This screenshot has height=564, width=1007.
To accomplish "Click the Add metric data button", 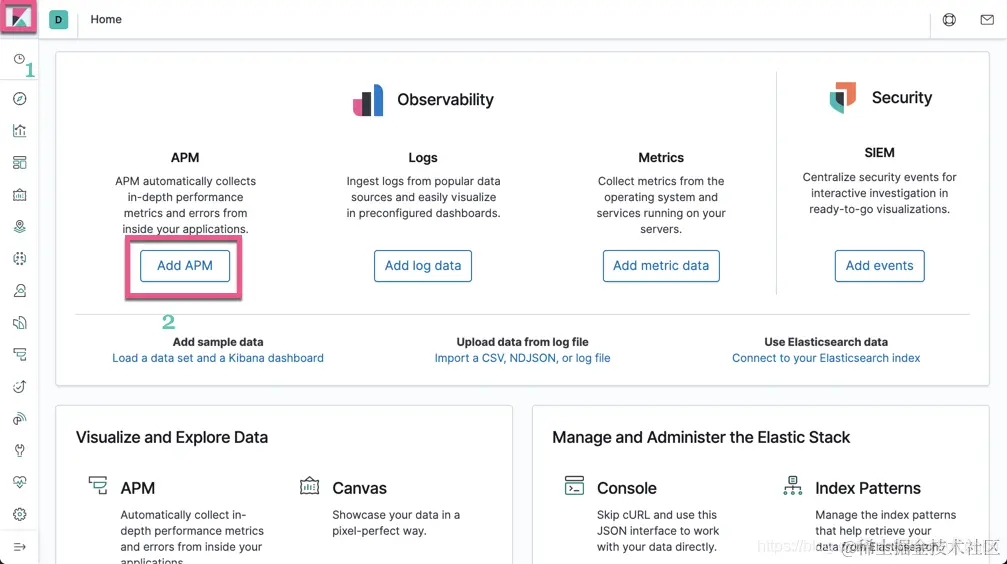I will (661, 266).
